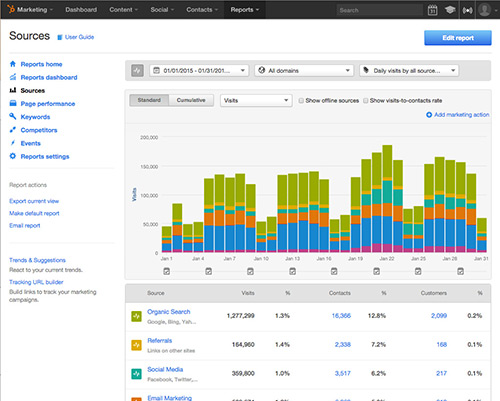This screenshot has width=500, height=401.
Task: Click the Add marketing action plus icon
Action: (429, 115)
